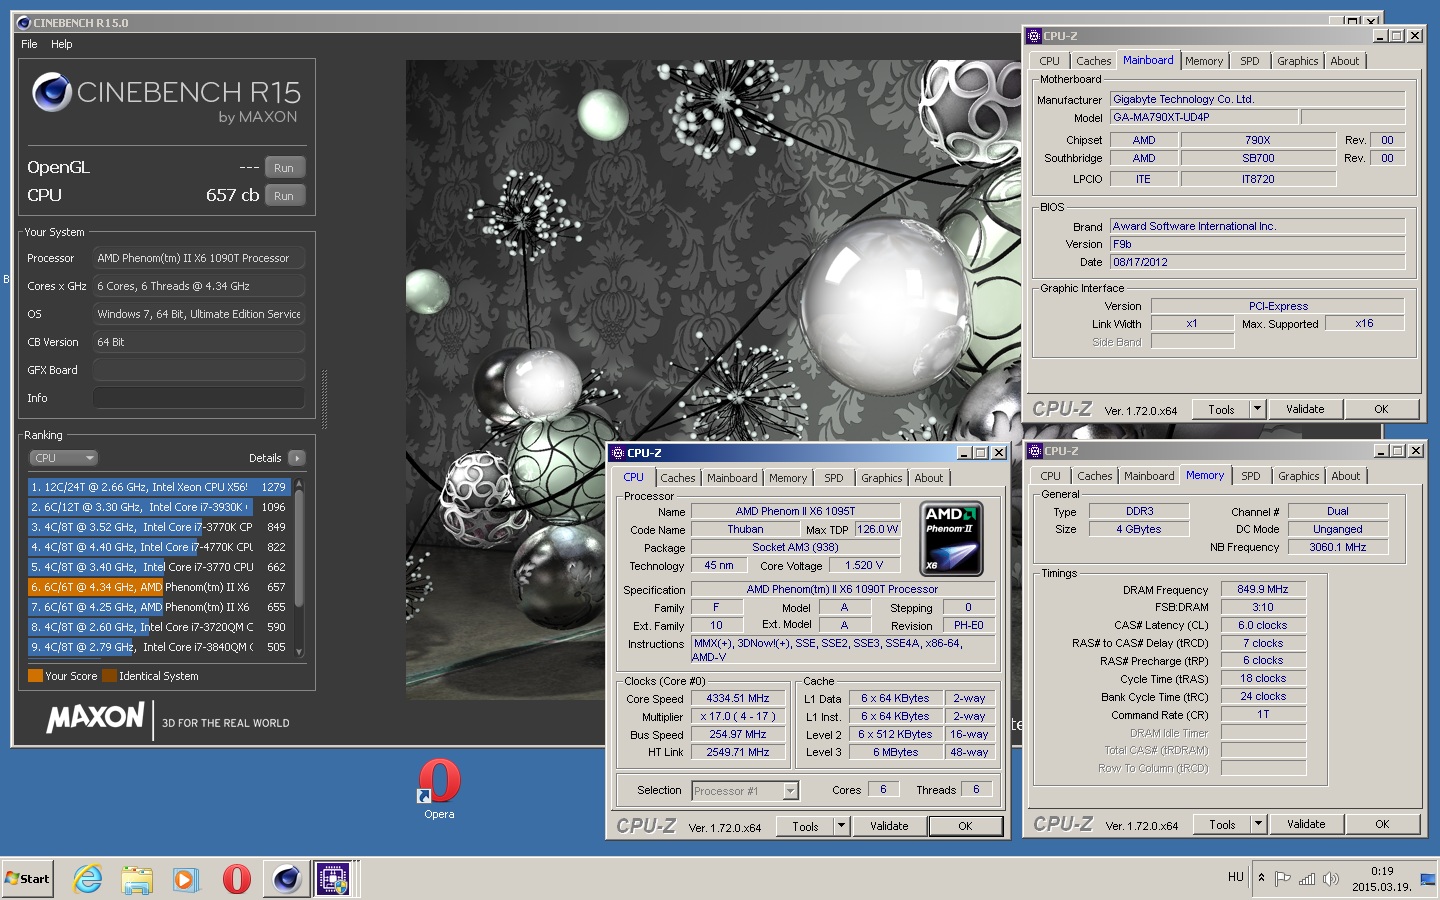Click the Cinebench title bar icon
Image resolution: width=1440 pixels, height=900 pixels.
click(24, 22)
